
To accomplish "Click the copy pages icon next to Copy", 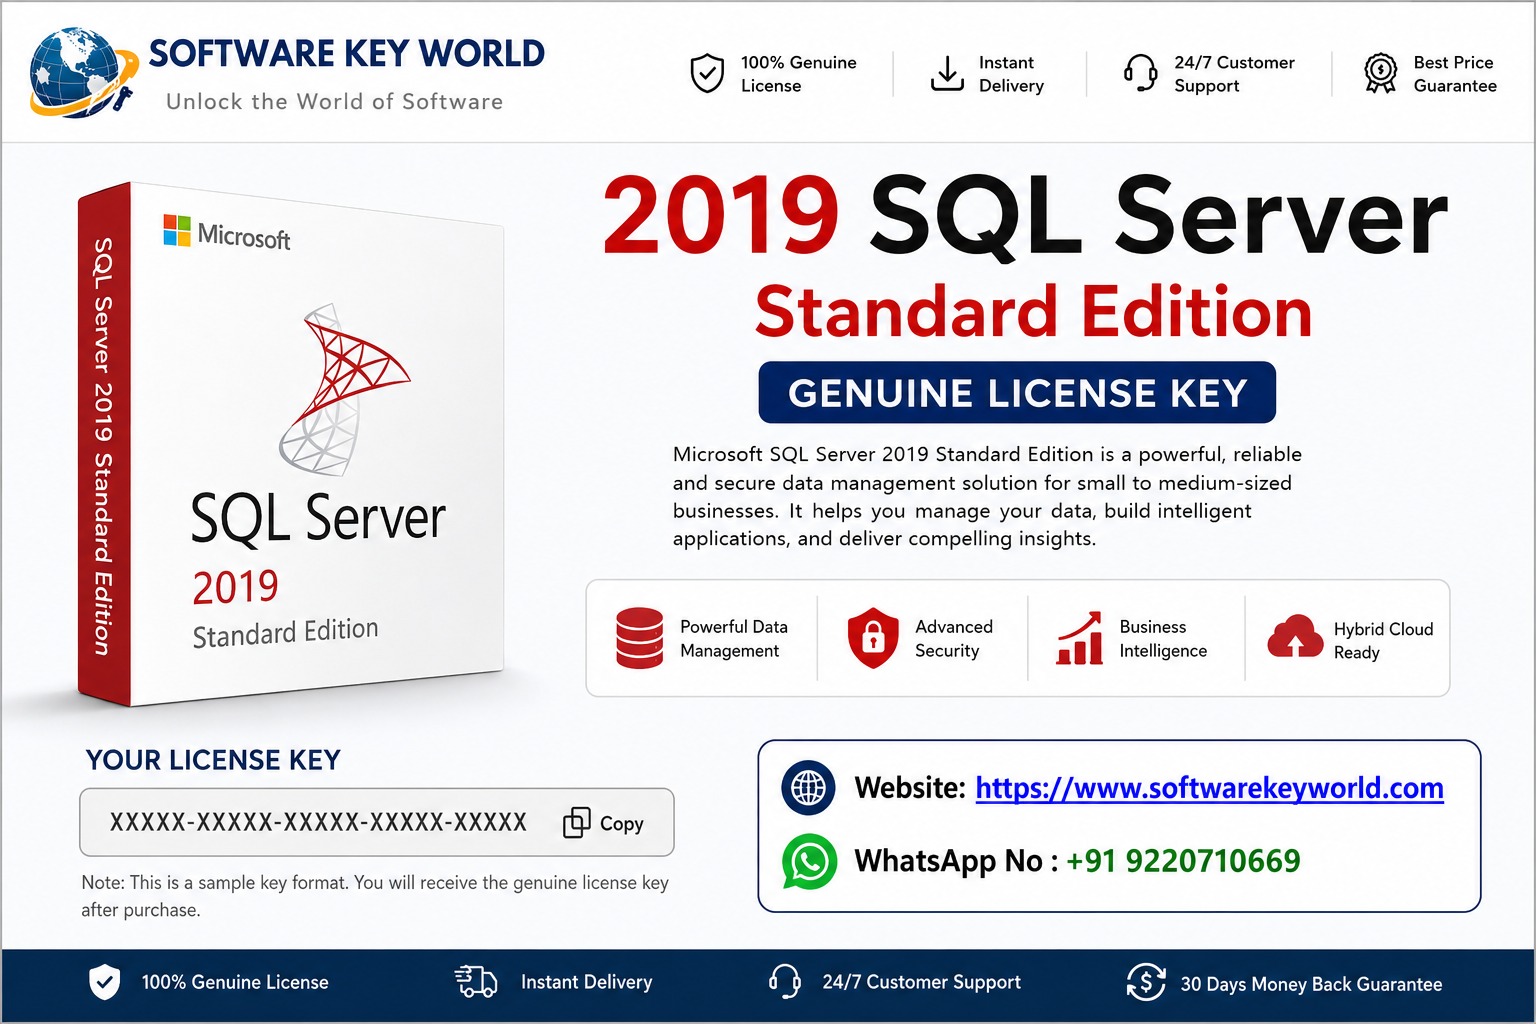I will coord(577,823).
